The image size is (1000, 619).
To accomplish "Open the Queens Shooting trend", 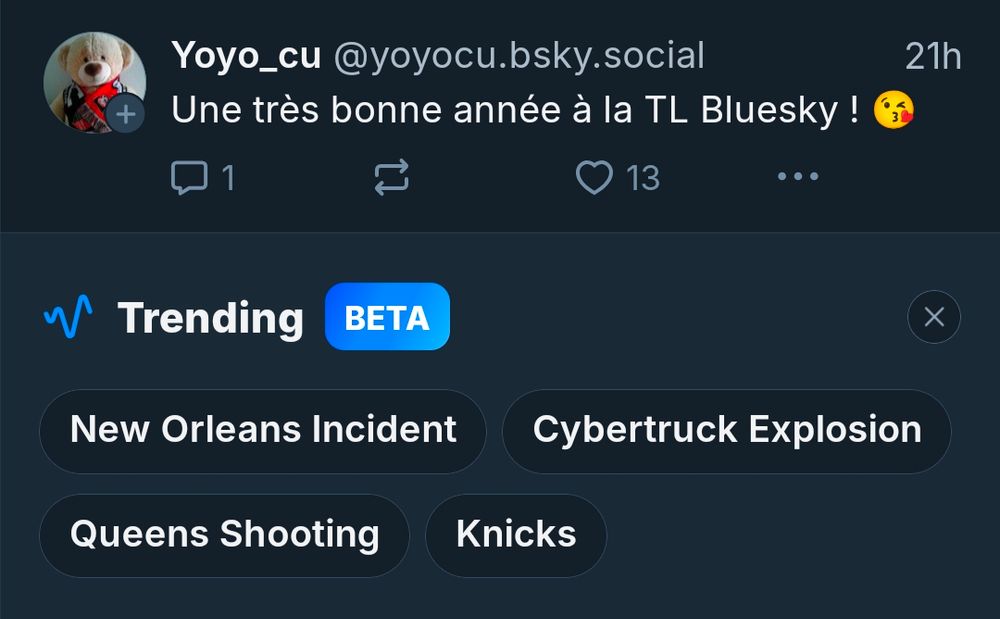I will click(x=223, y=535).
